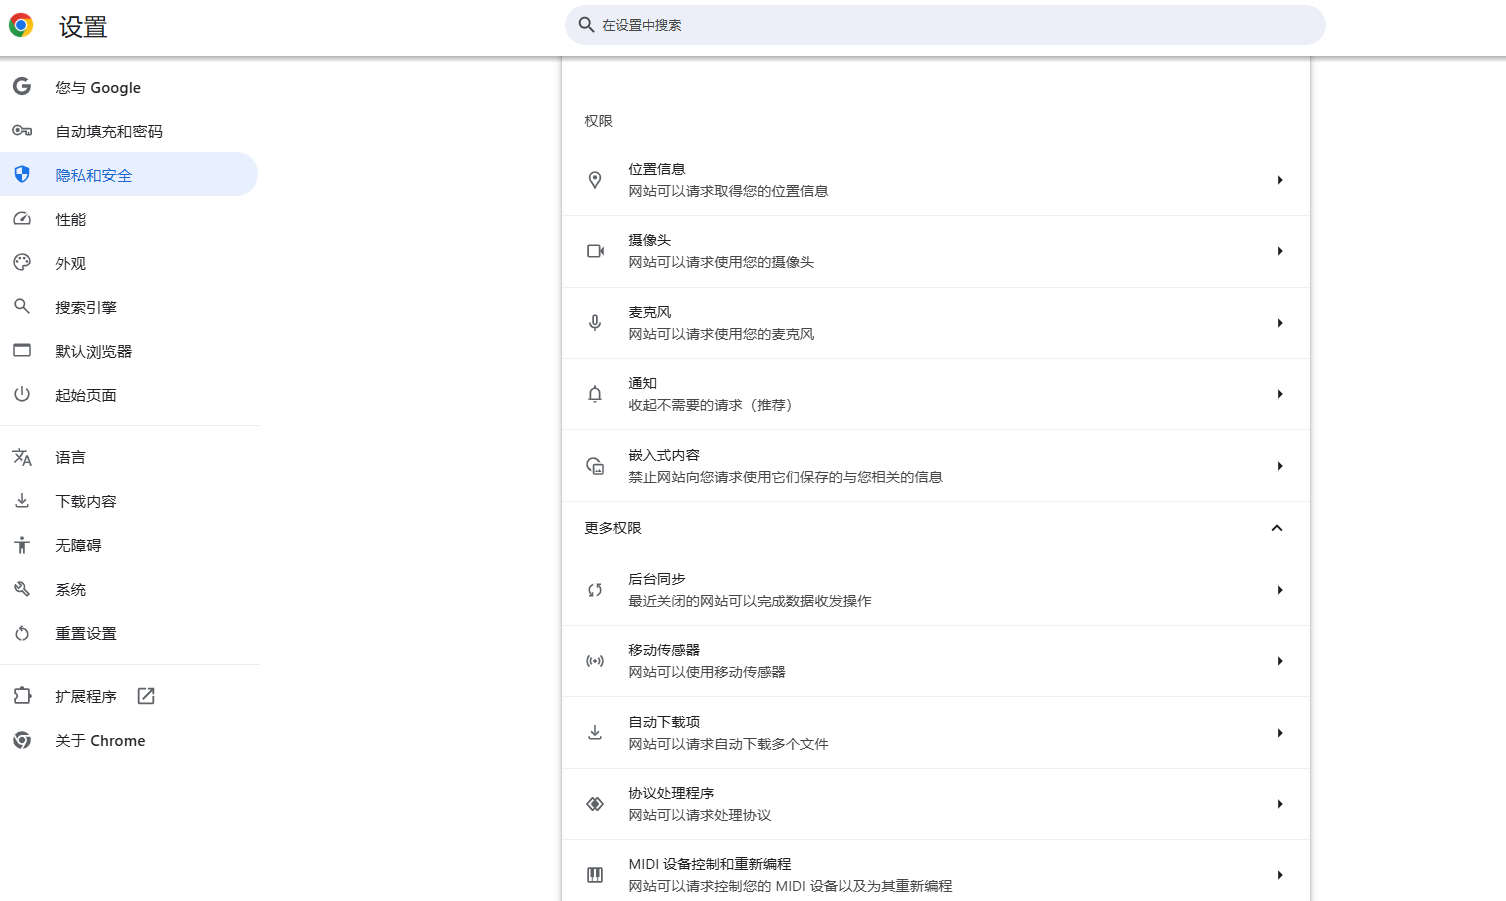The width and height of the screenshot is (1506, 901).
Task: Click the shield icon for privacy and security
Action: point(22,175)
